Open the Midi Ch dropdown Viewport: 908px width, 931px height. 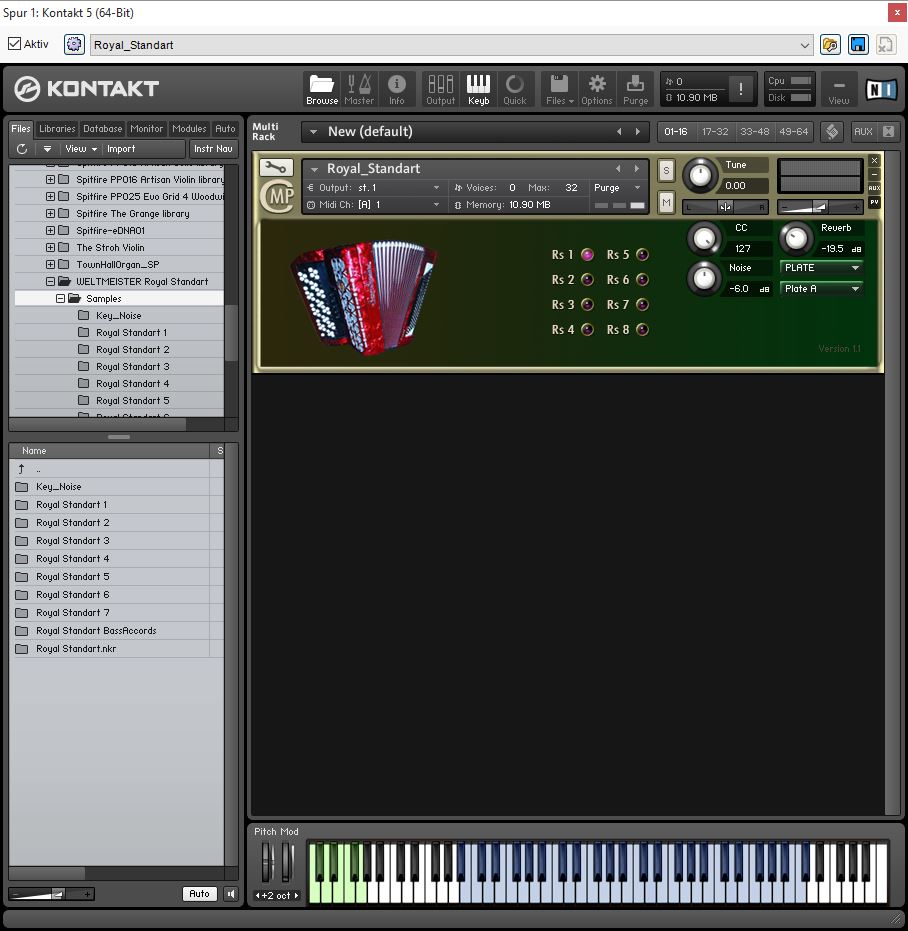tap(374, 205)
